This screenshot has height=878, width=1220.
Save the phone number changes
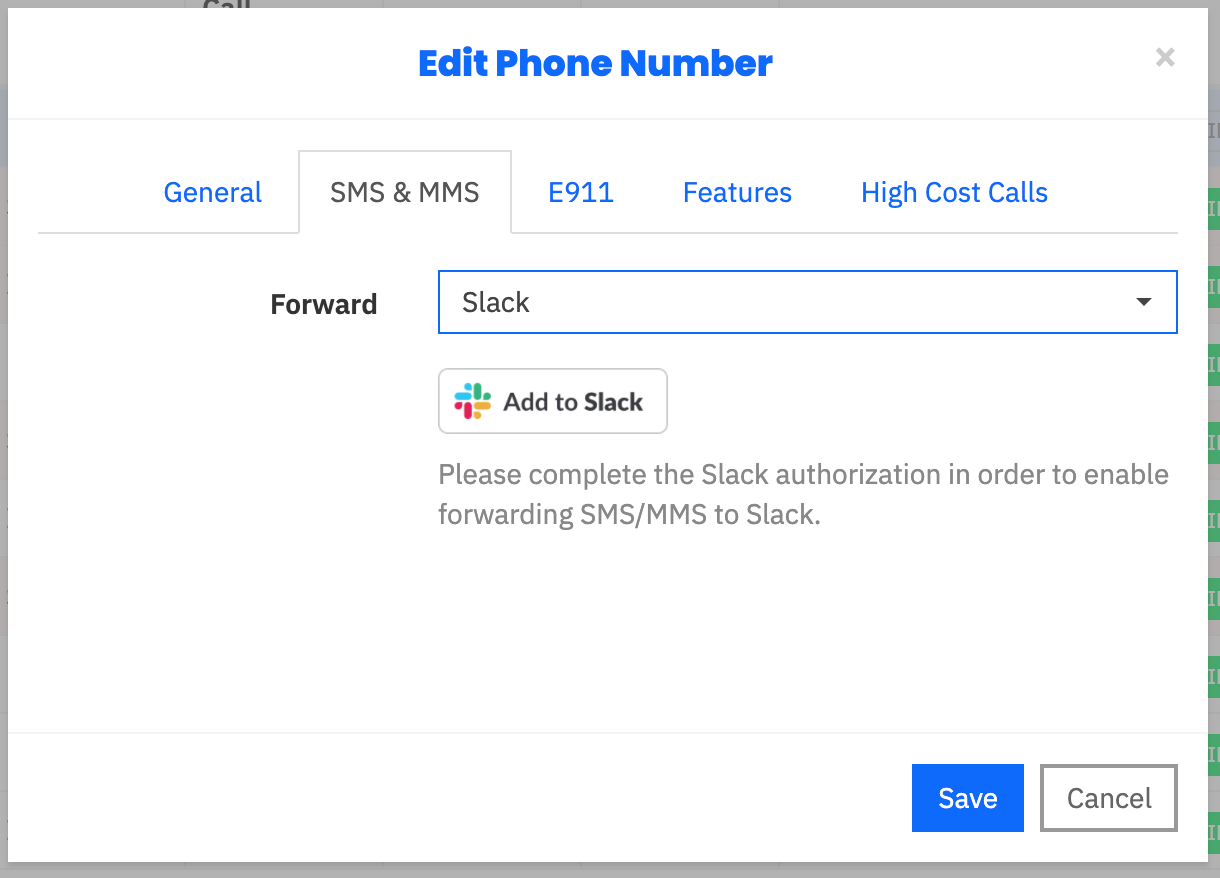[968, 798]
